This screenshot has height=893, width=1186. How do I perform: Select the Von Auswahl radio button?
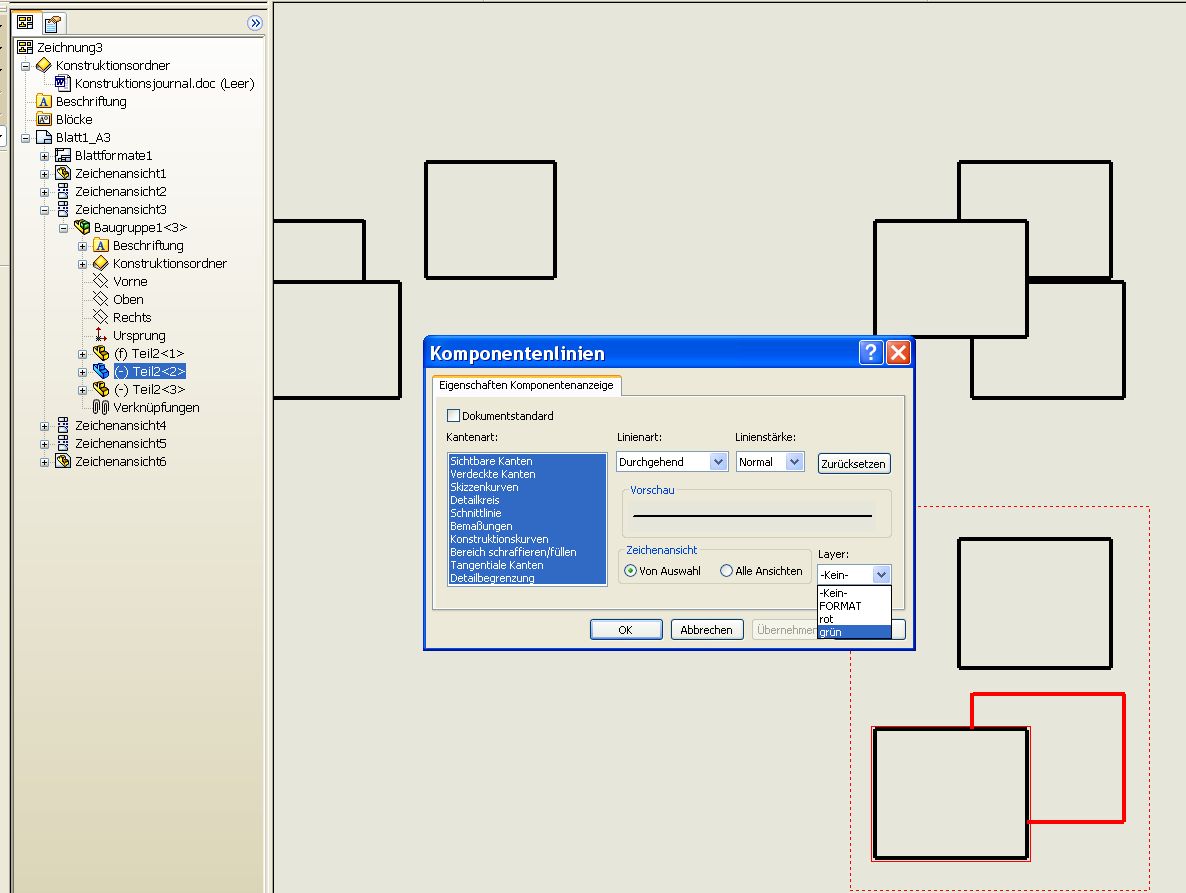pyautogui.click(x=630, y=571)
